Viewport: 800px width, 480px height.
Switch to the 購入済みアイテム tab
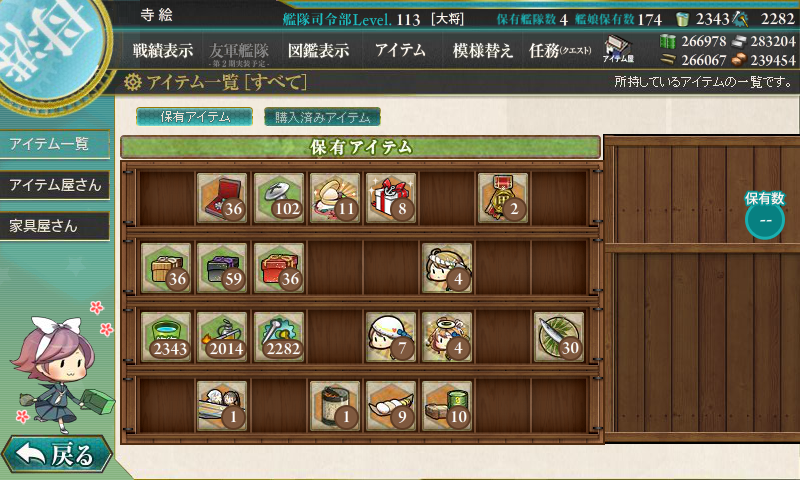tap(322, 117)
